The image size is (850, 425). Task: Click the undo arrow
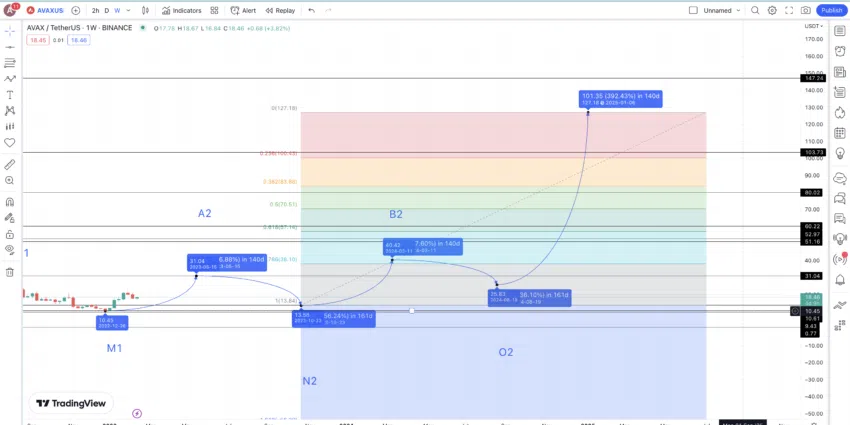pos(312,10)
